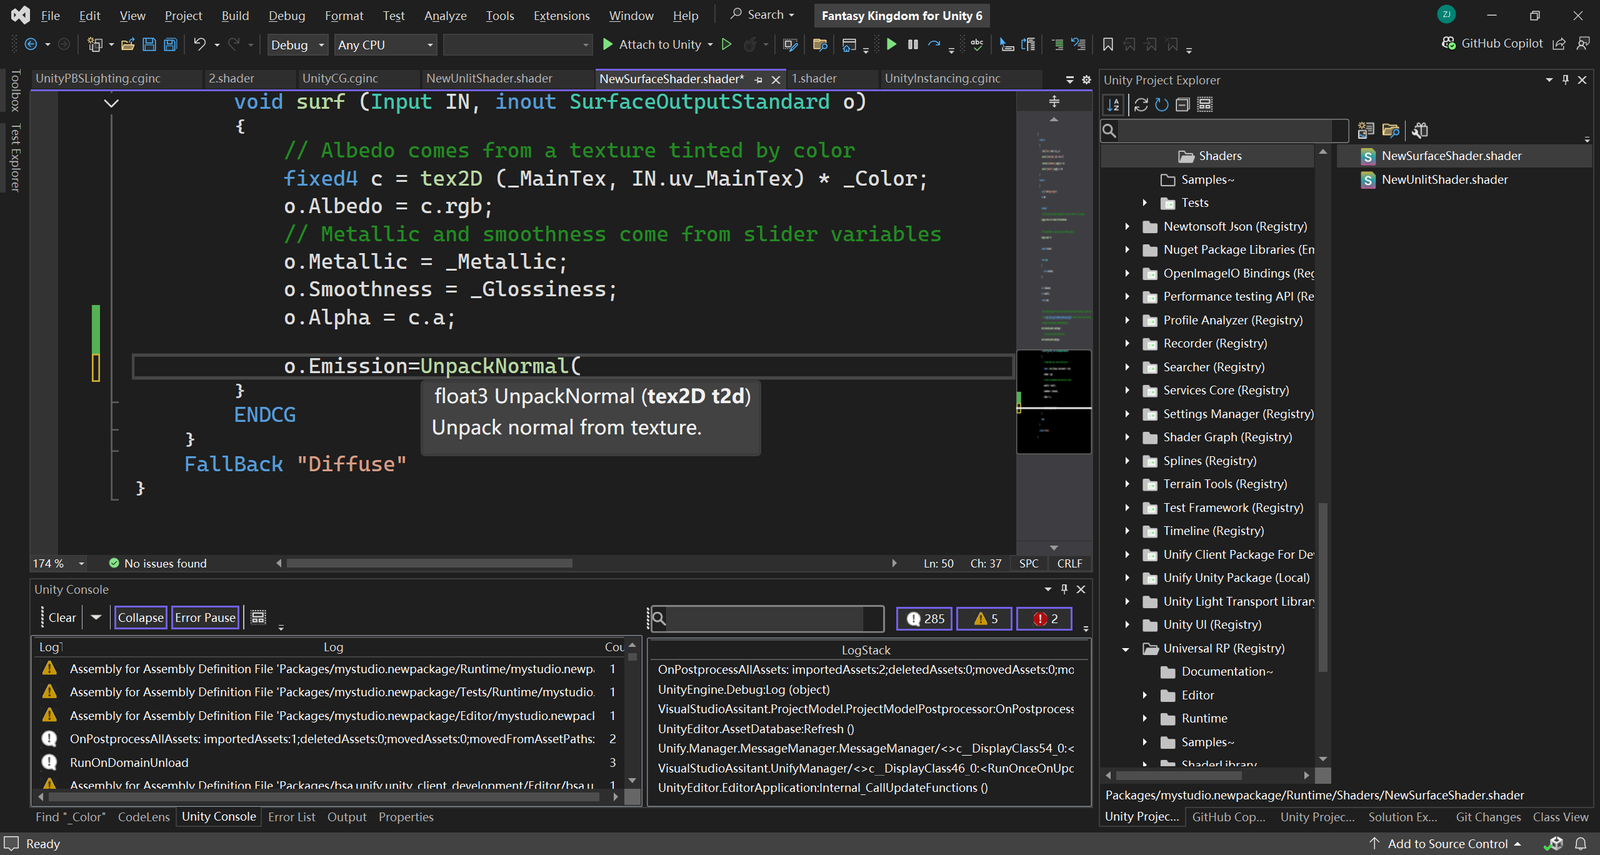Screen dimensions: 1600x855
Task: Click the Undo arrow icon
Action: 200,45
